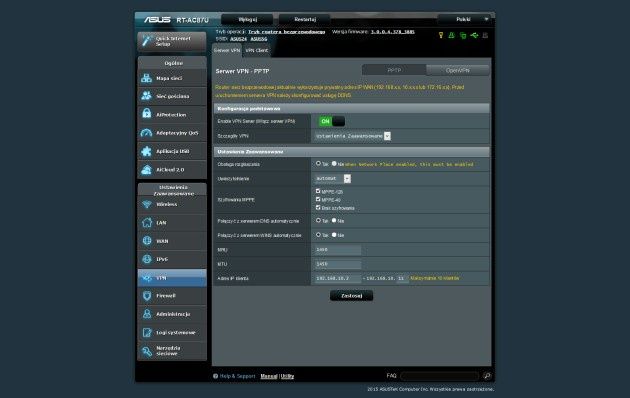Click the green network clients status icon
This screenshot has height=398, width=630.
point(463,35)
